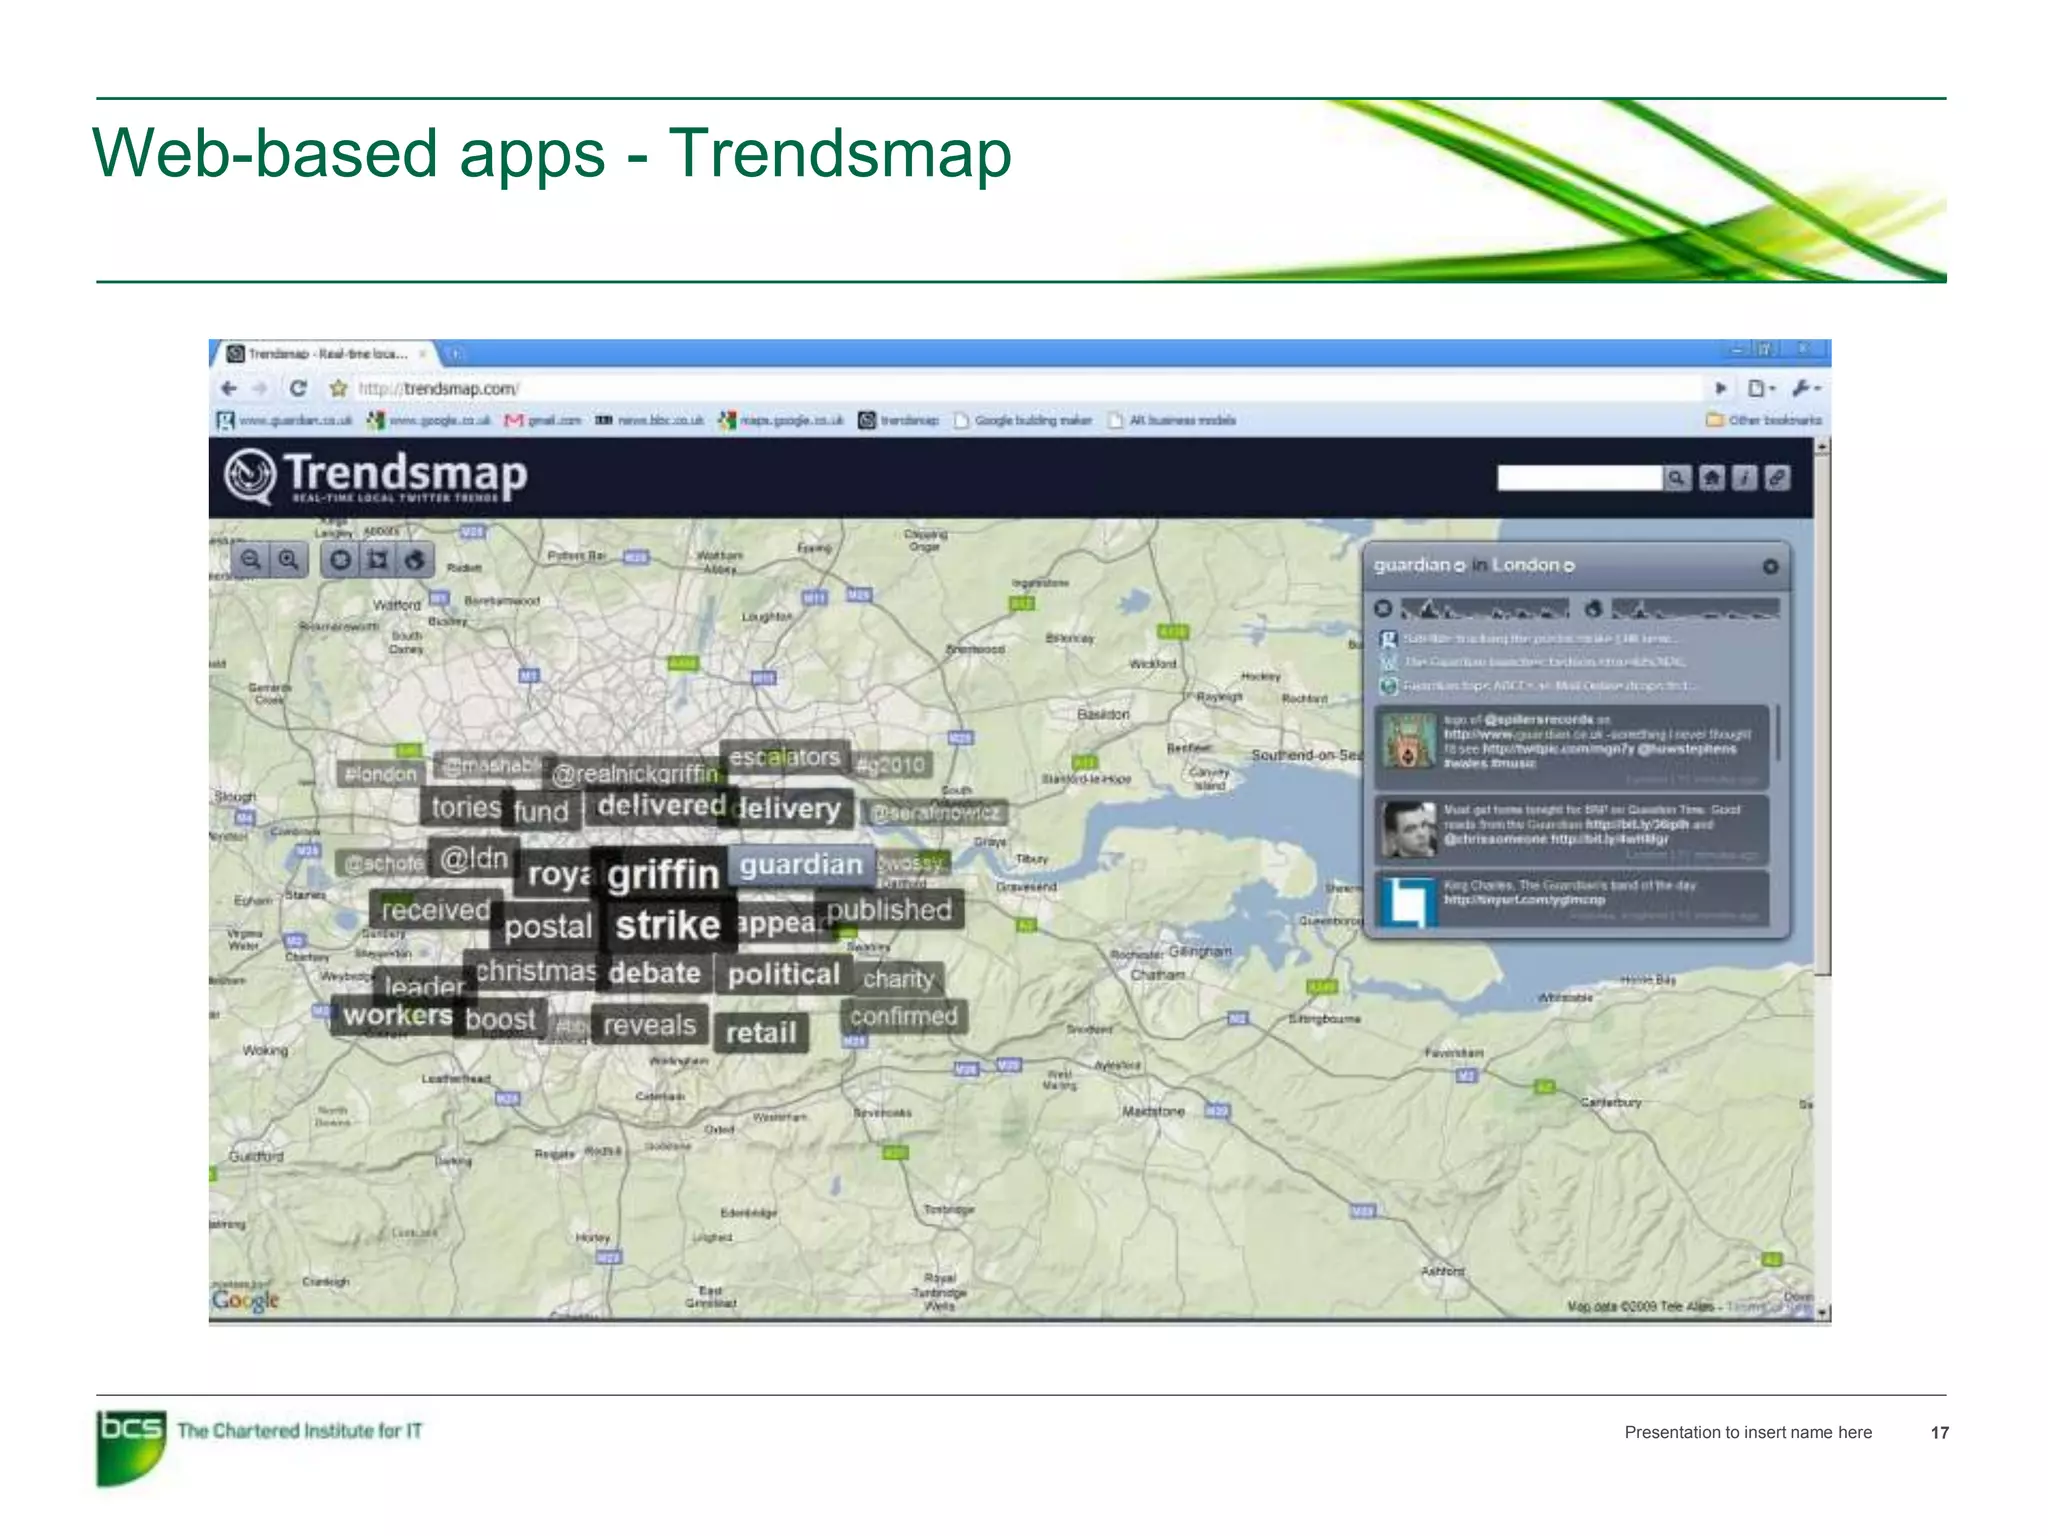Click the 'griffin' trend label on map
2048x1536 pixels.
(x=663, y=875)
